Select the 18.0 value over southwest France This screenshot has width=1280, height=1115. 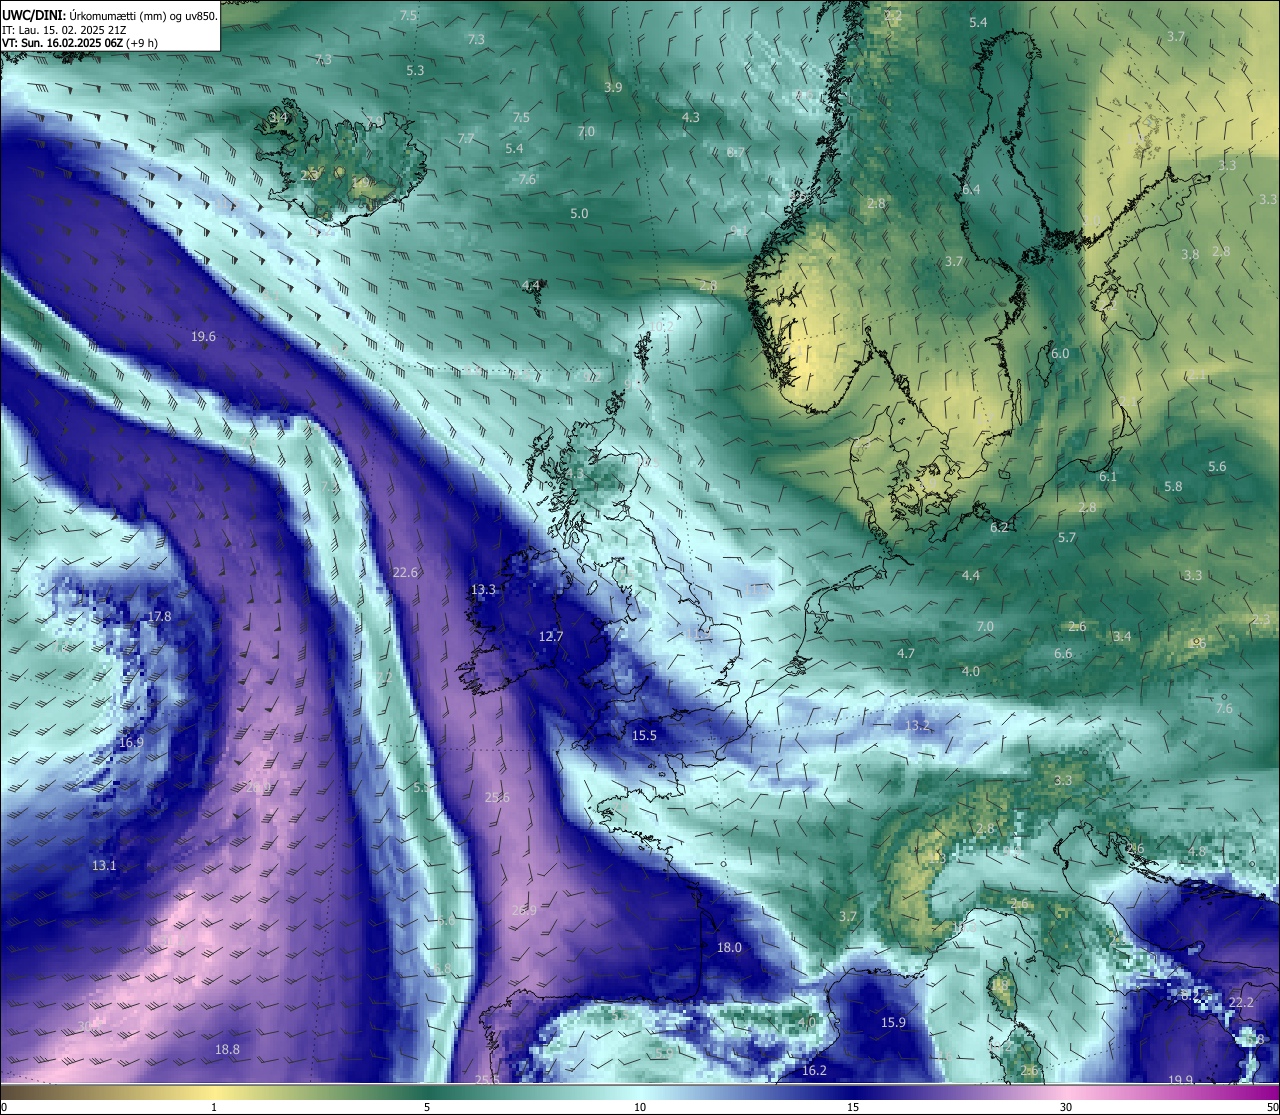(729, 947)
